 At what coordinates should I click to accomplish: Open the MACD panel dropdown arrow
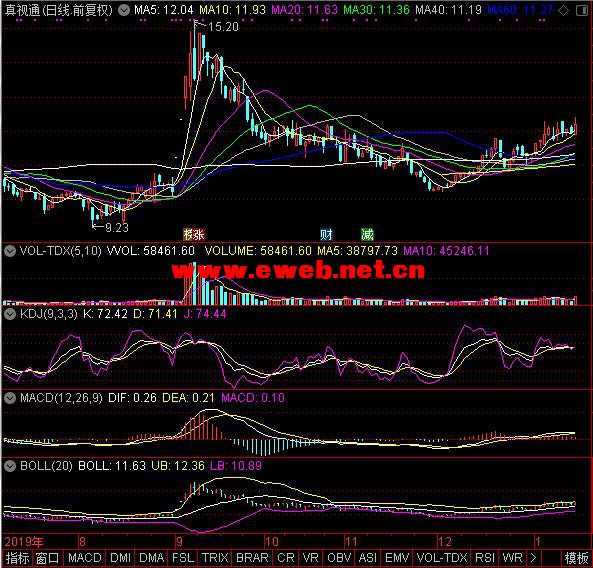click(9, 398)
